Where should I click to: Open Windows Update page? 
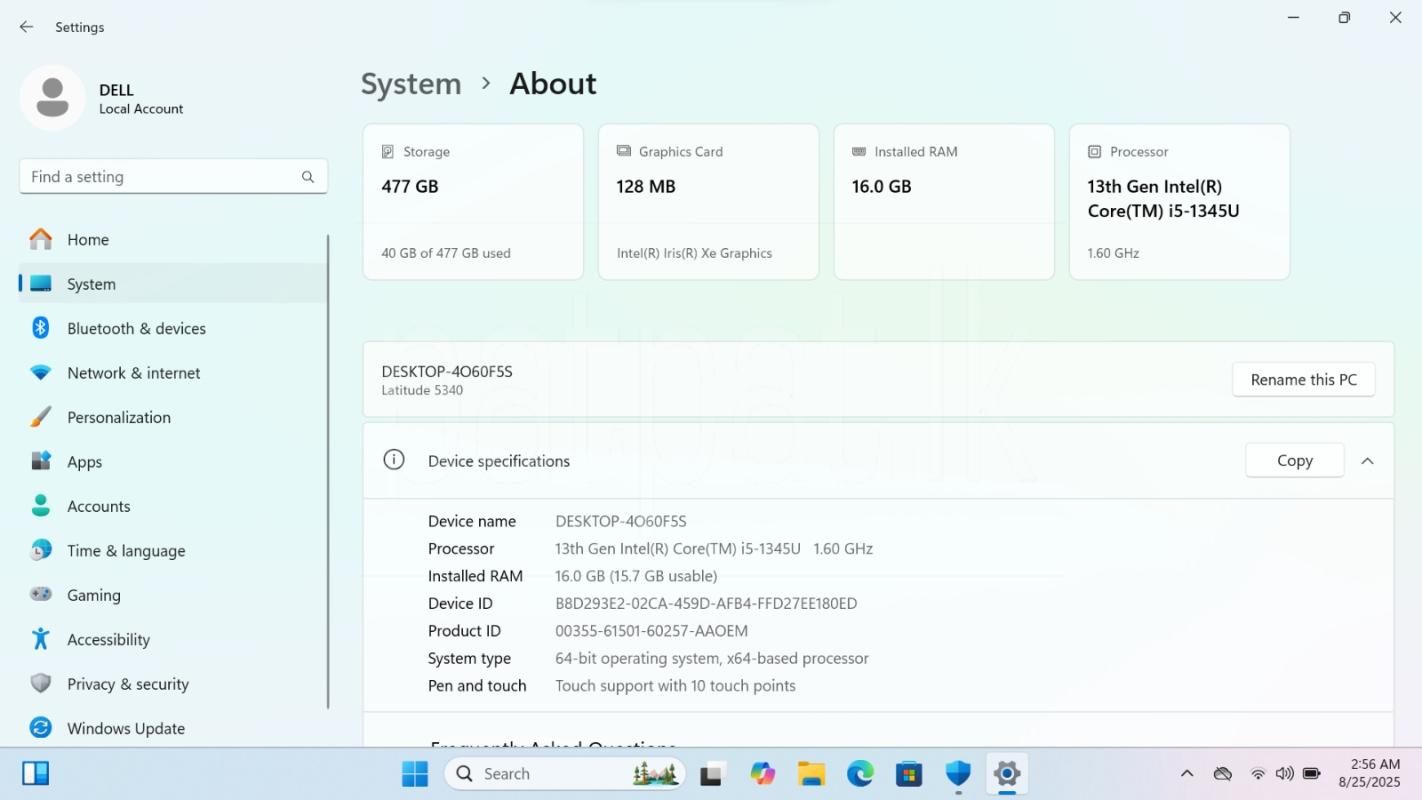point(125,728)
